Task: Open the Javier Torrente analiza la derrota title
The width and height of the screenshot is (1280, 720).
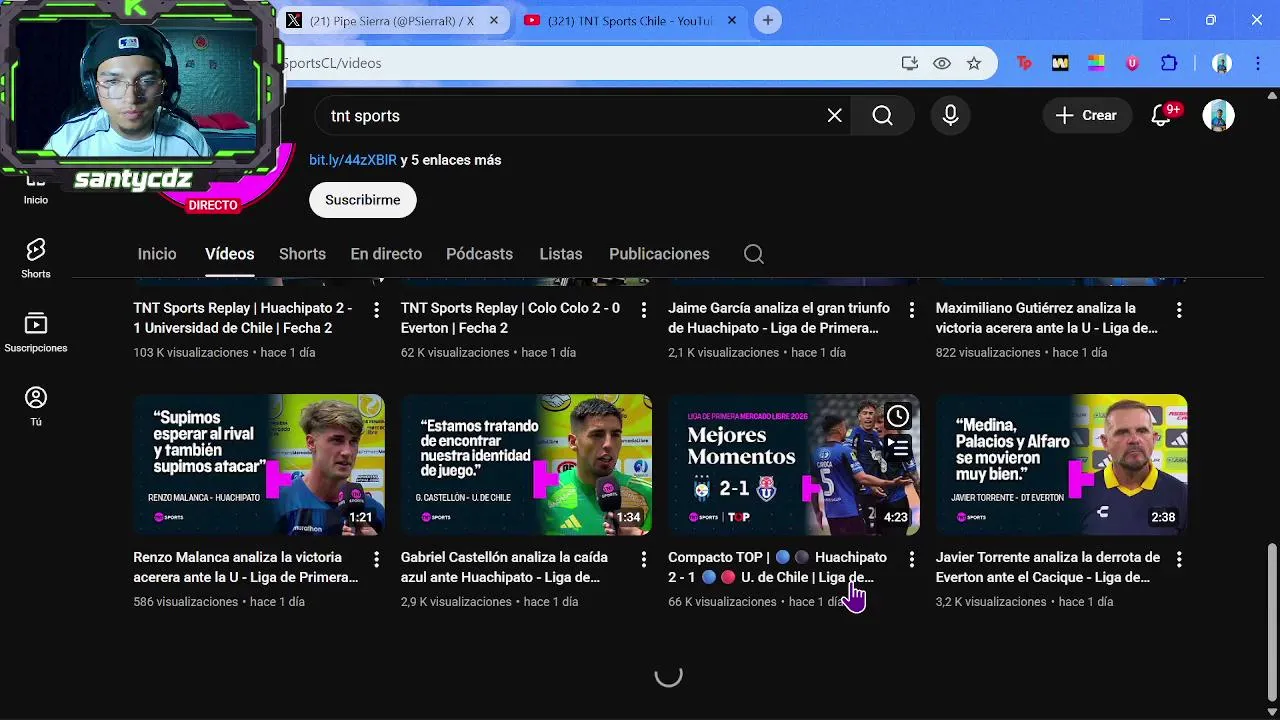Action: click(x=1048, y=567)
